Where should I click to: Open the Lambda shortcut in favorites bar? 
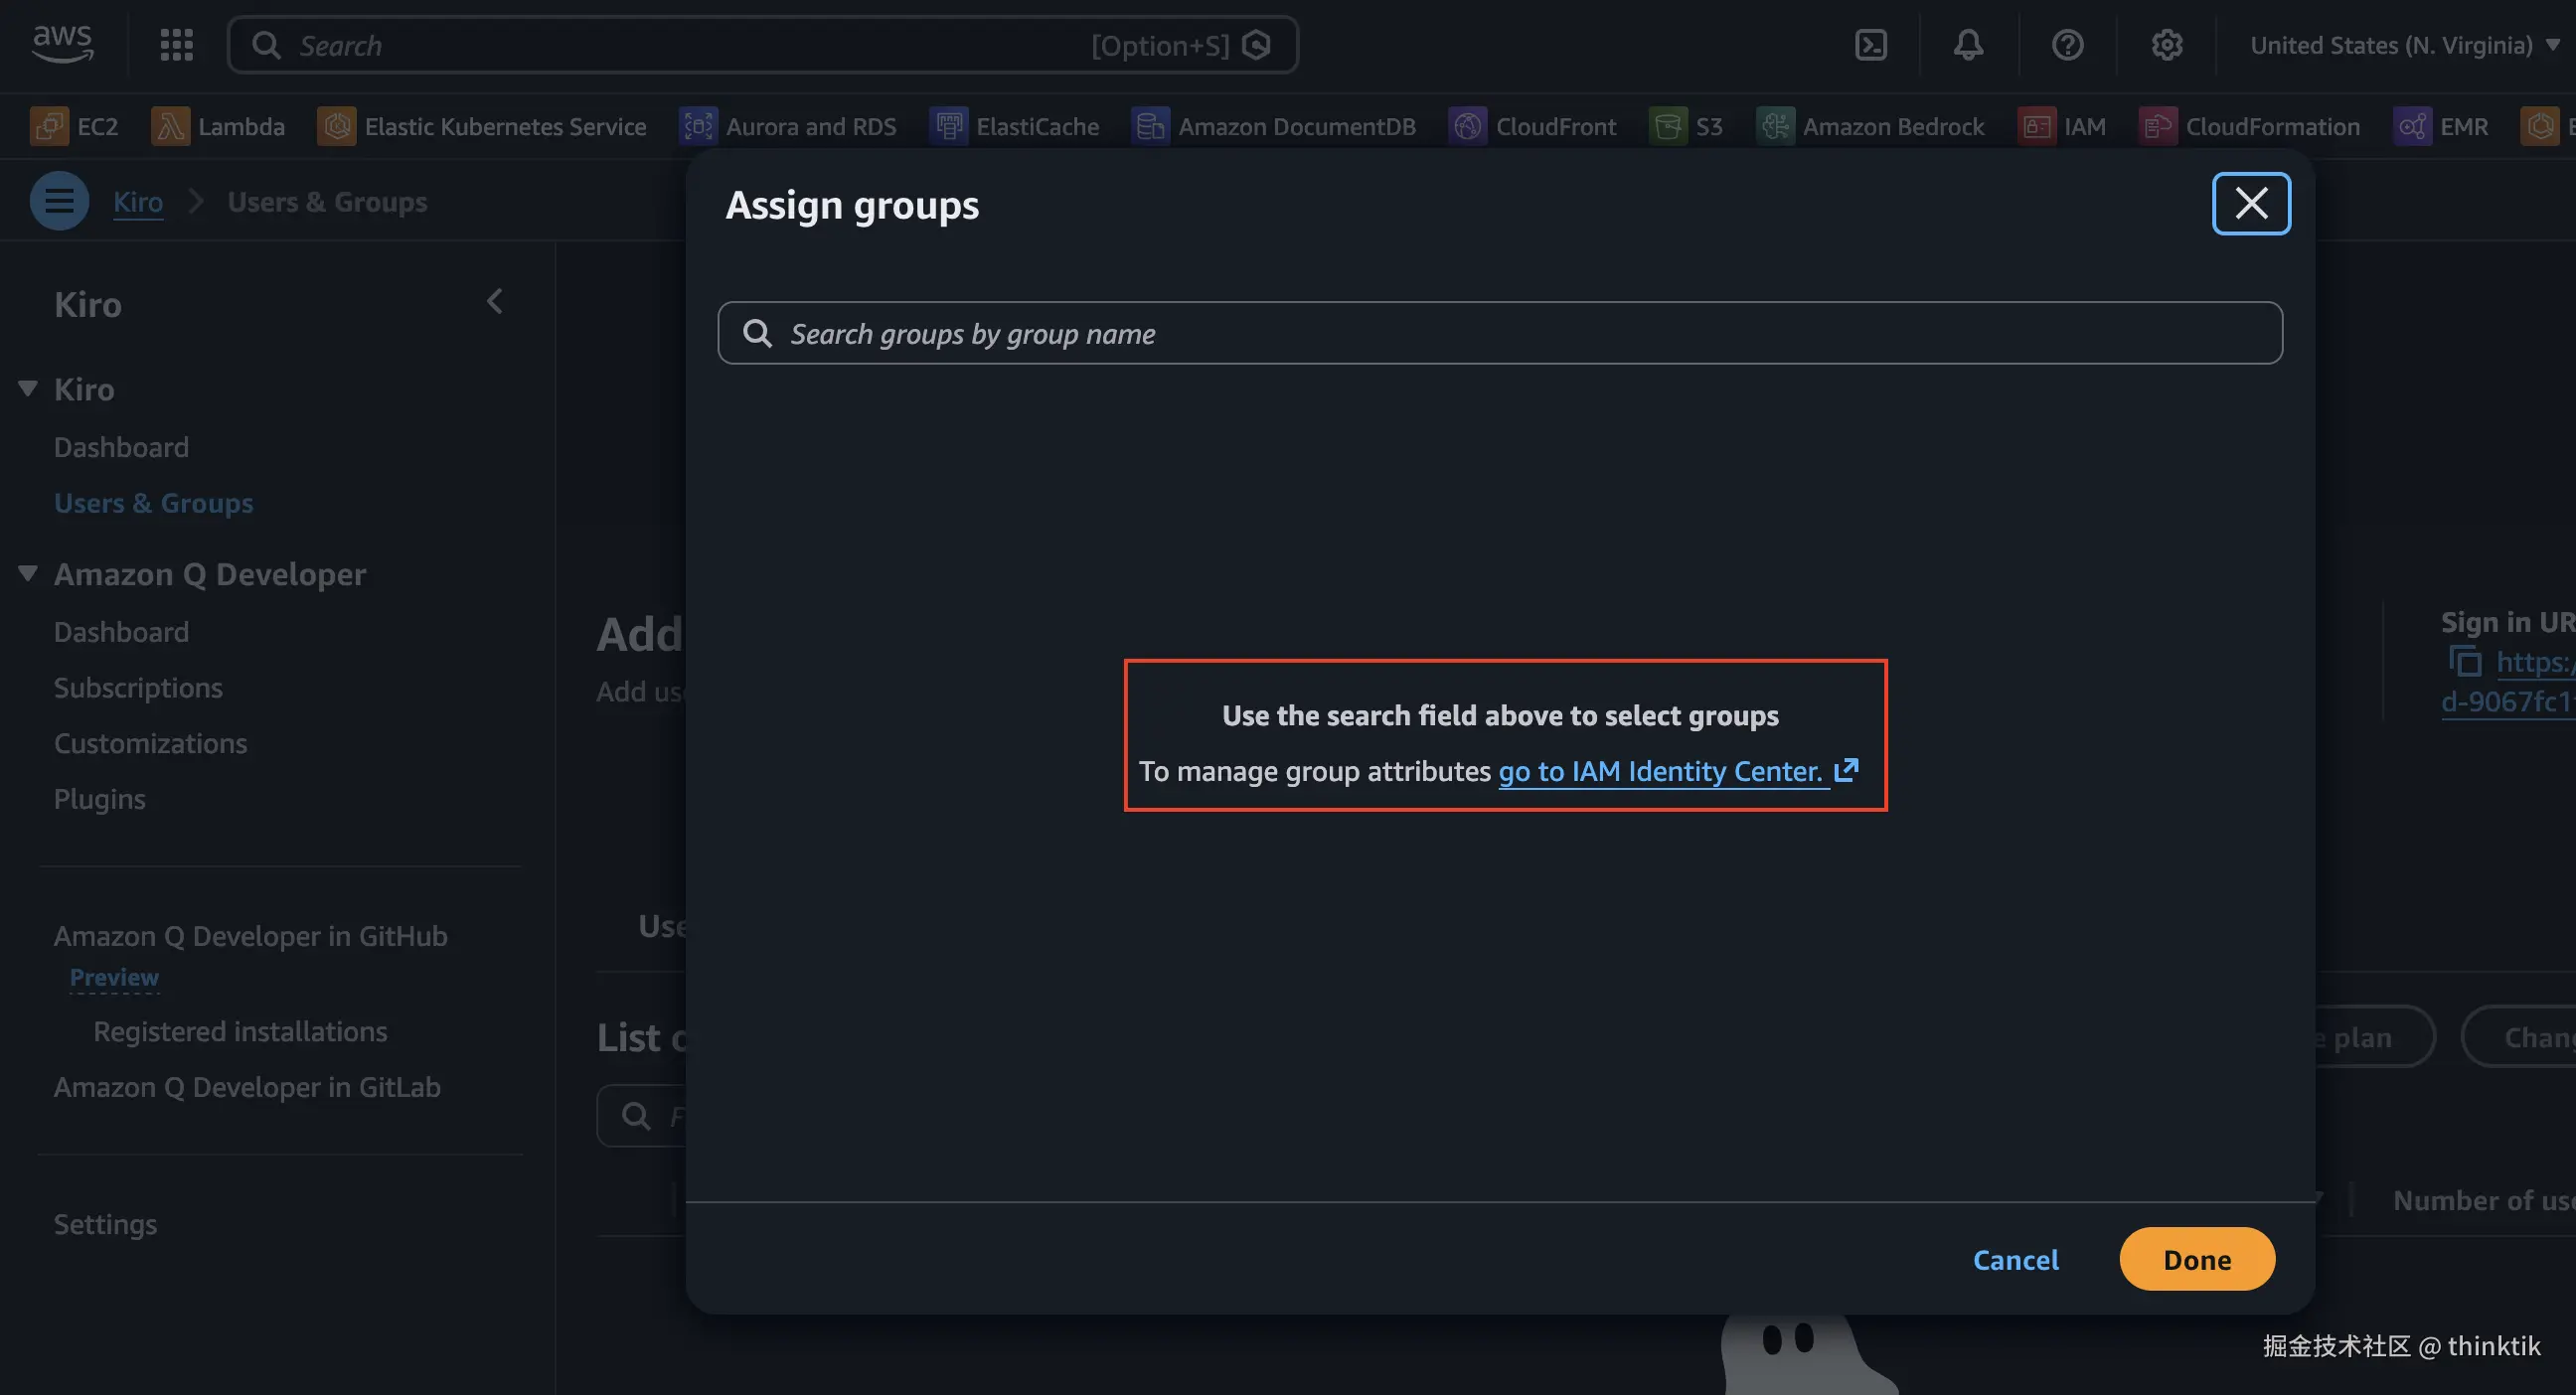tap(218, 127)
